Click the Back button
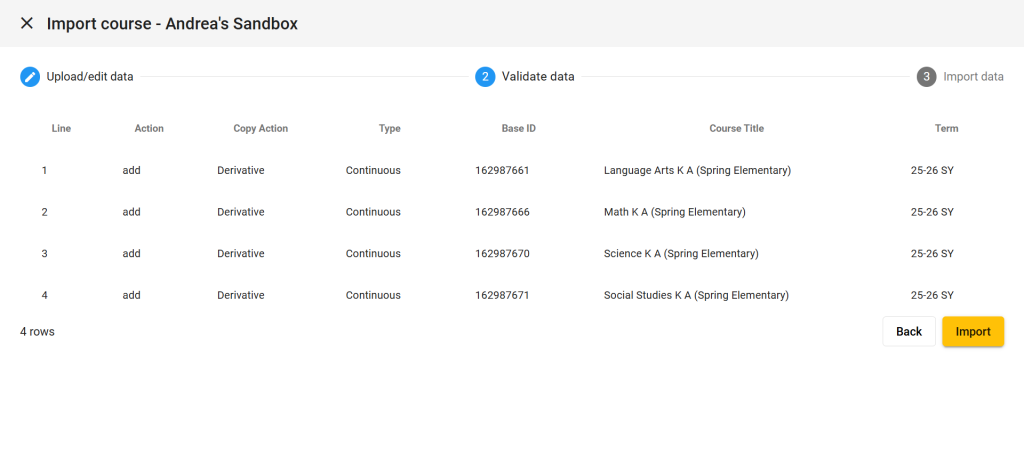 (908, 332)
